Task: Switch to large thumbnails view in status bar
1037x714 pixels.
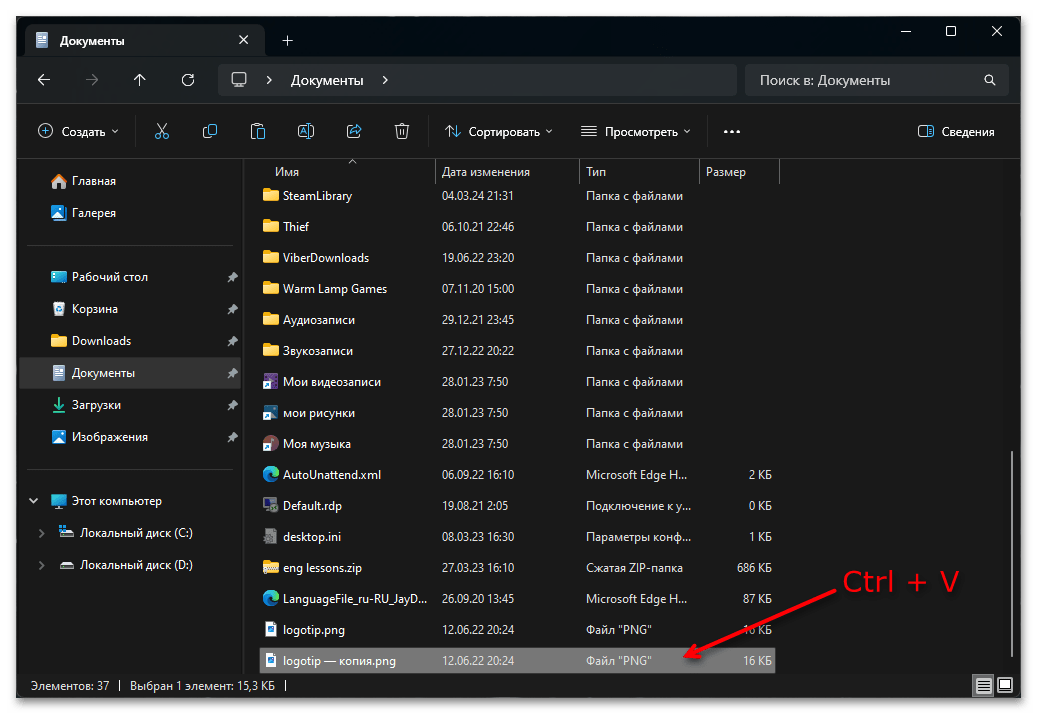Action: point(1005,686)
